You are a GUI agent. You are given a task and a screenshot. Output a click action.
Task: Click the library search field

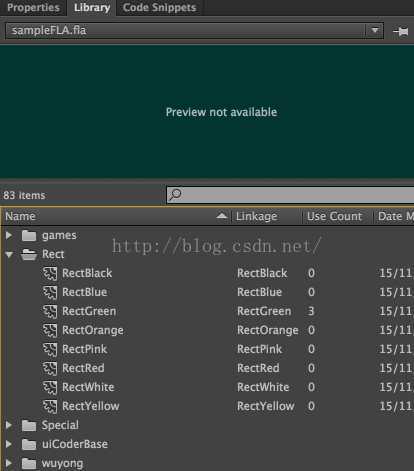click(290, 195)
